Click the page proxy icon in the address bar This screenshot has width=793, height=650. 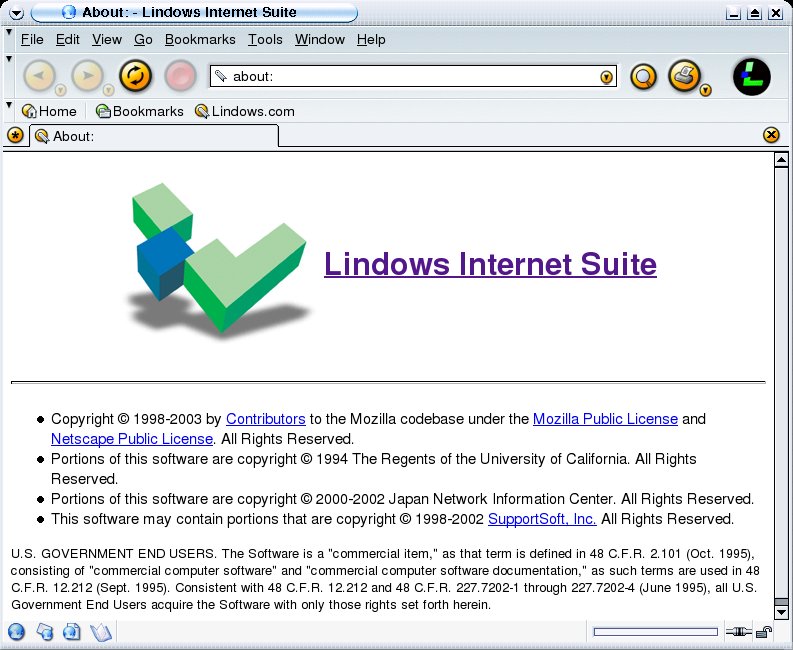[221, 76]
